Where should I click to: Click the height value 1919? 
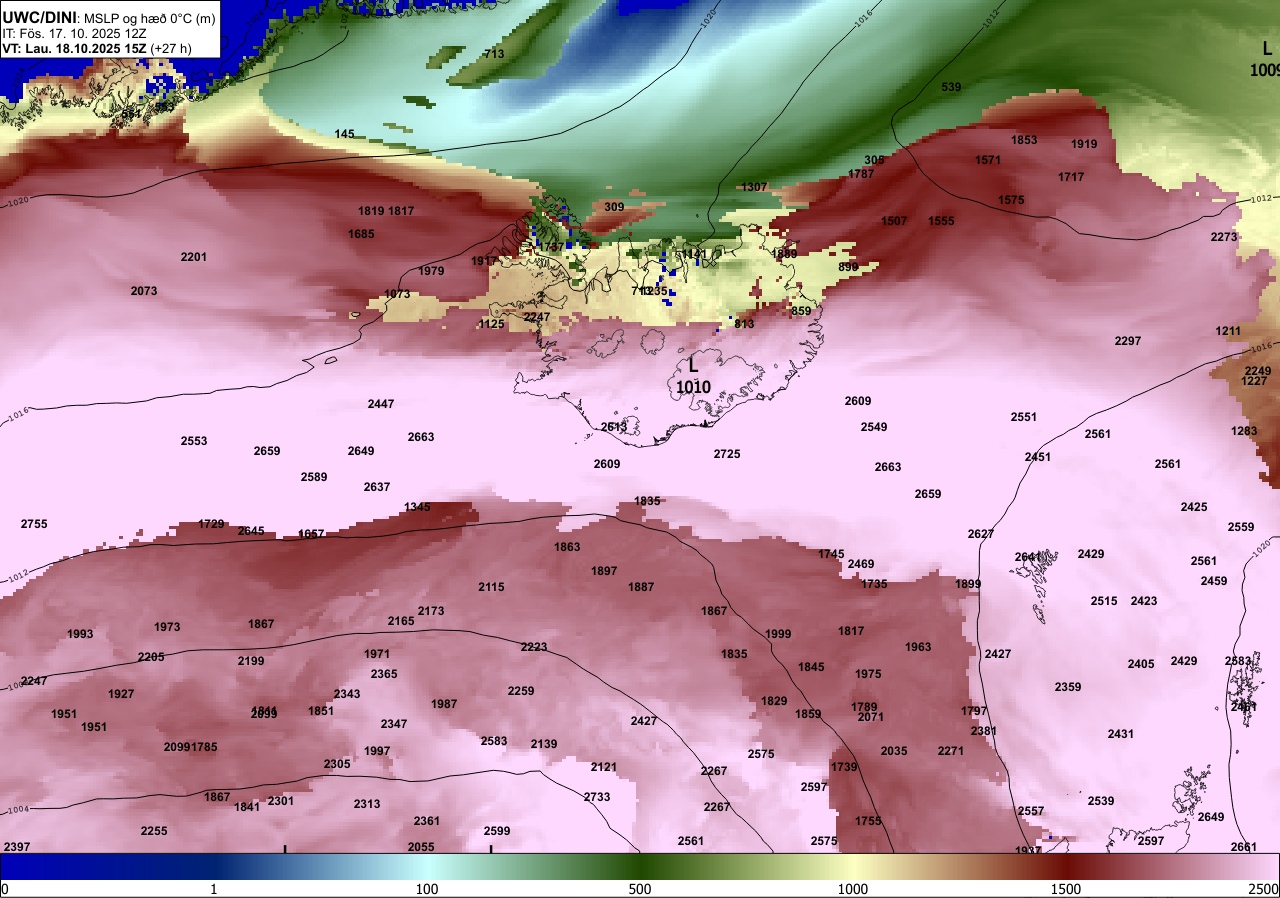1084,144
